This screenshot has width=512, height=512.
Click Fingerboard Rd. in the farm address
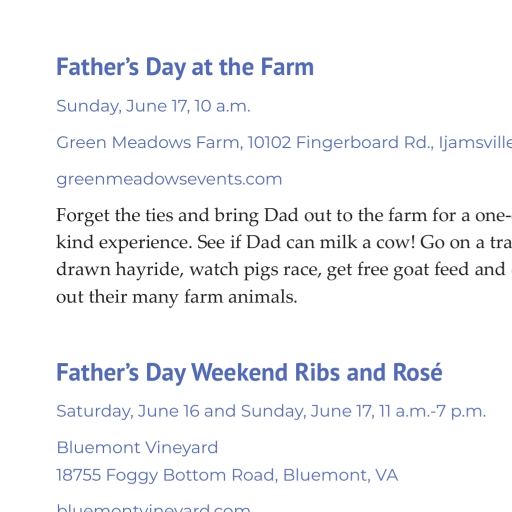364,143
